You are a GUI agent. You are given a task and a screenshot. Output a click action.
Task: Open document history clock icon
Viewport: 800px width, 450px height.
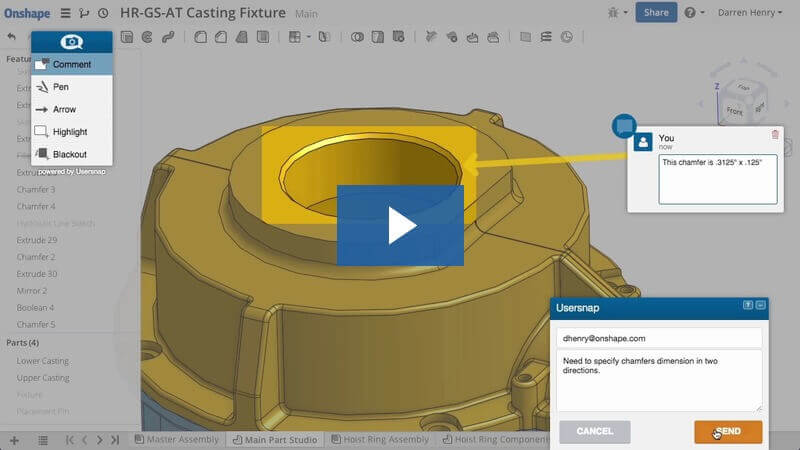click(103, 13)
